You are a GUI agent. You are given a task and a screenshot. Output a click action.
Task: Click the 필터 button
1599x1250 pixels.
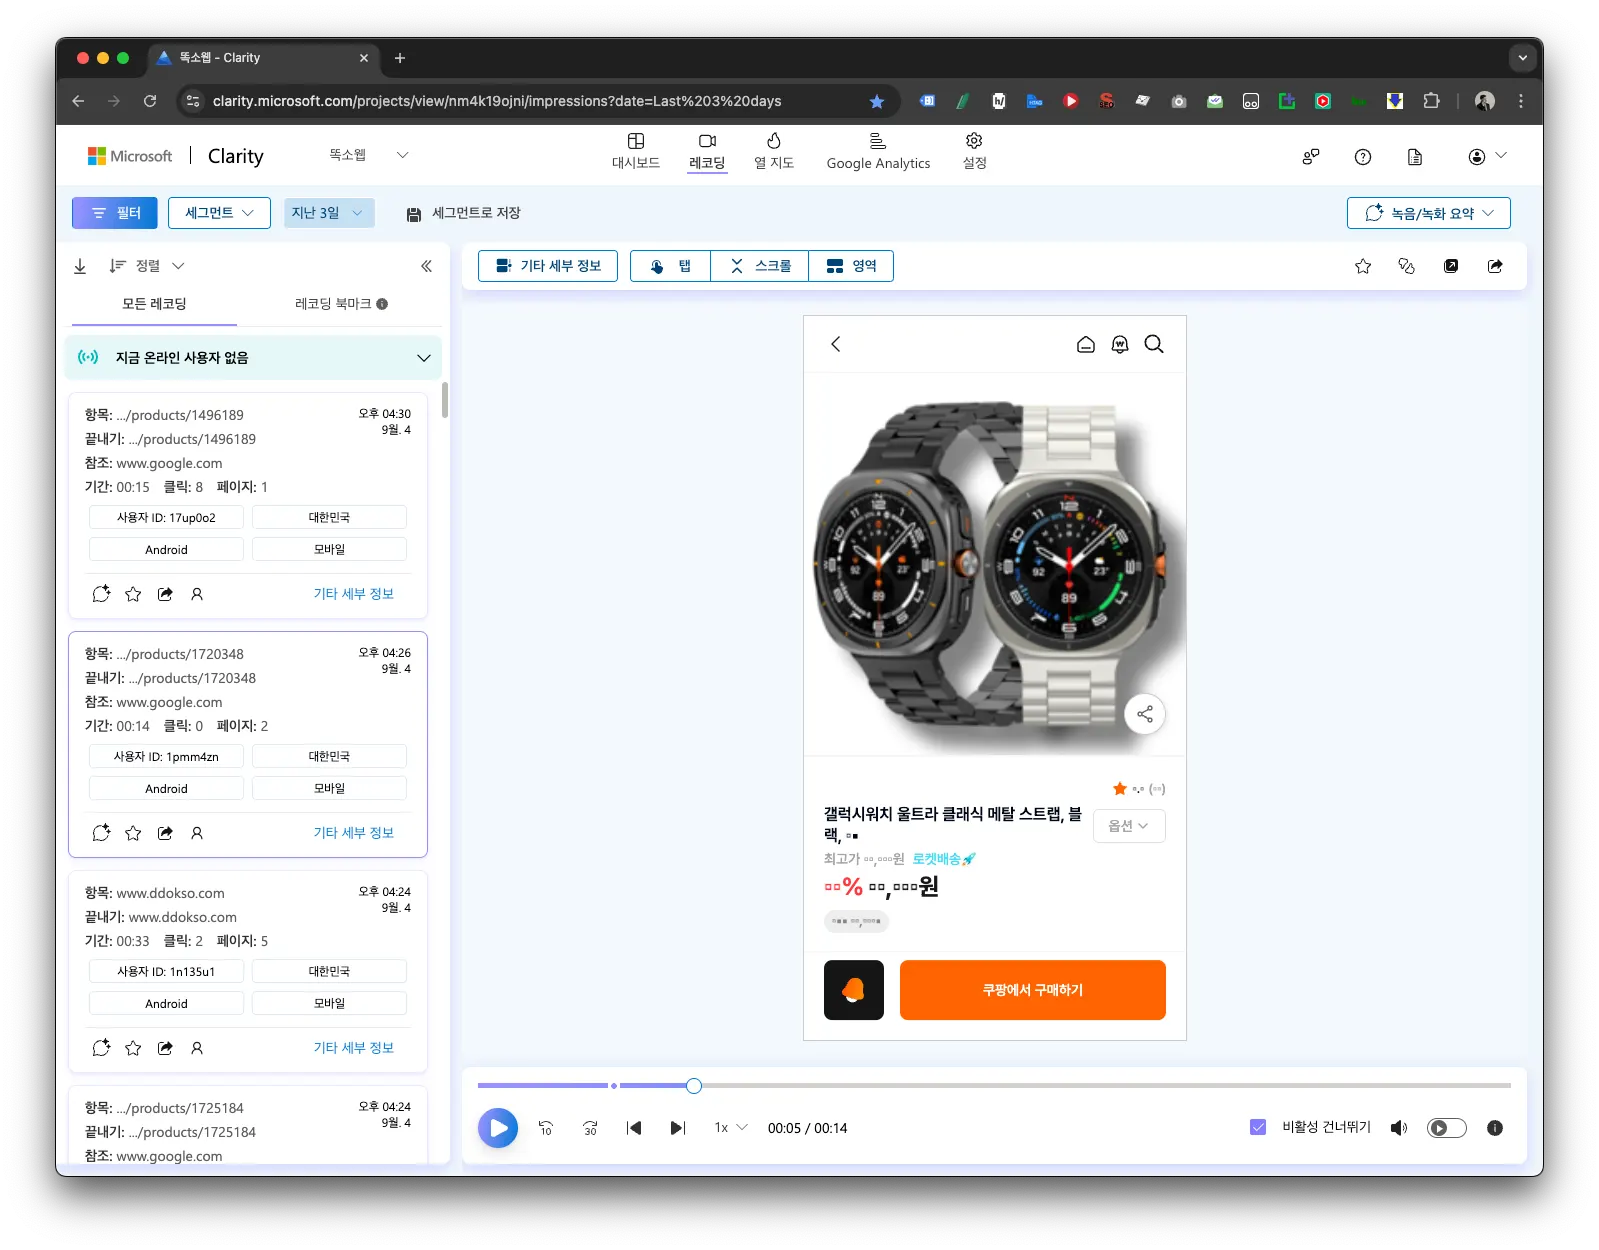point(115,213)
